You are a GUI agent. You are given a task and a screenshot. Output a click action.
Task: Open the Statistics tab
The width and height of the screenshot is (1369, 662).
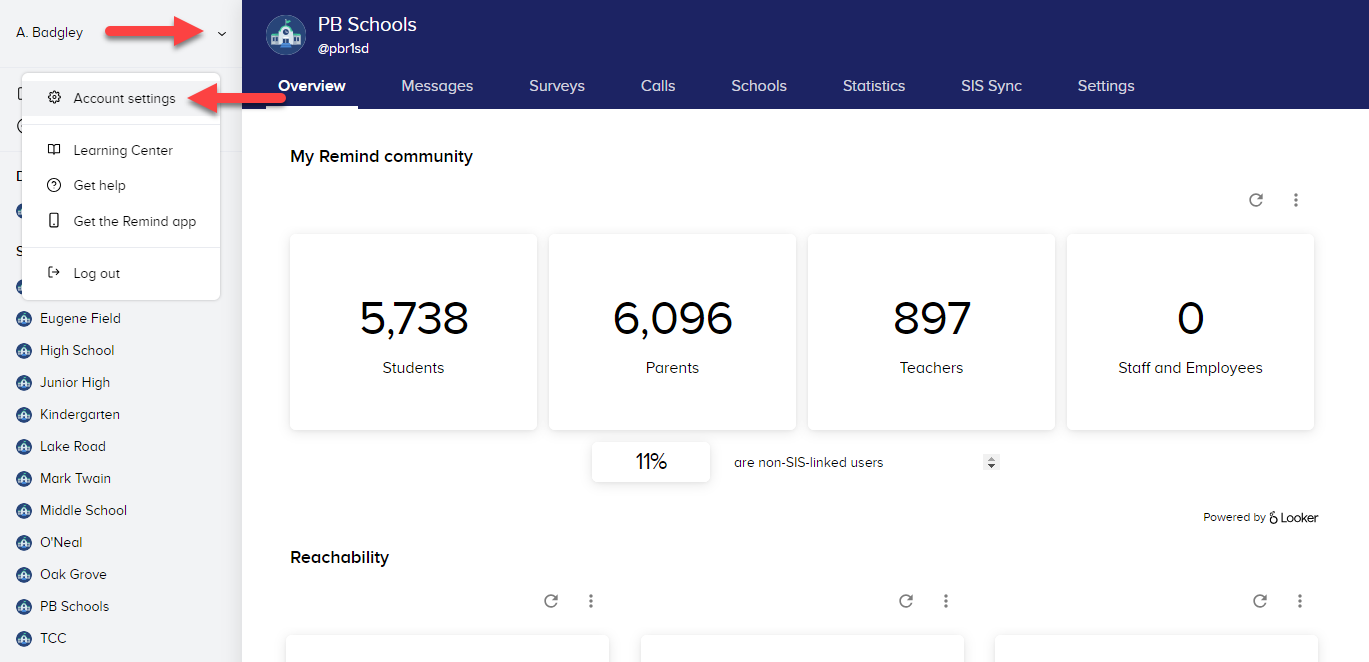pyautogui.click(x=874, y=86)
